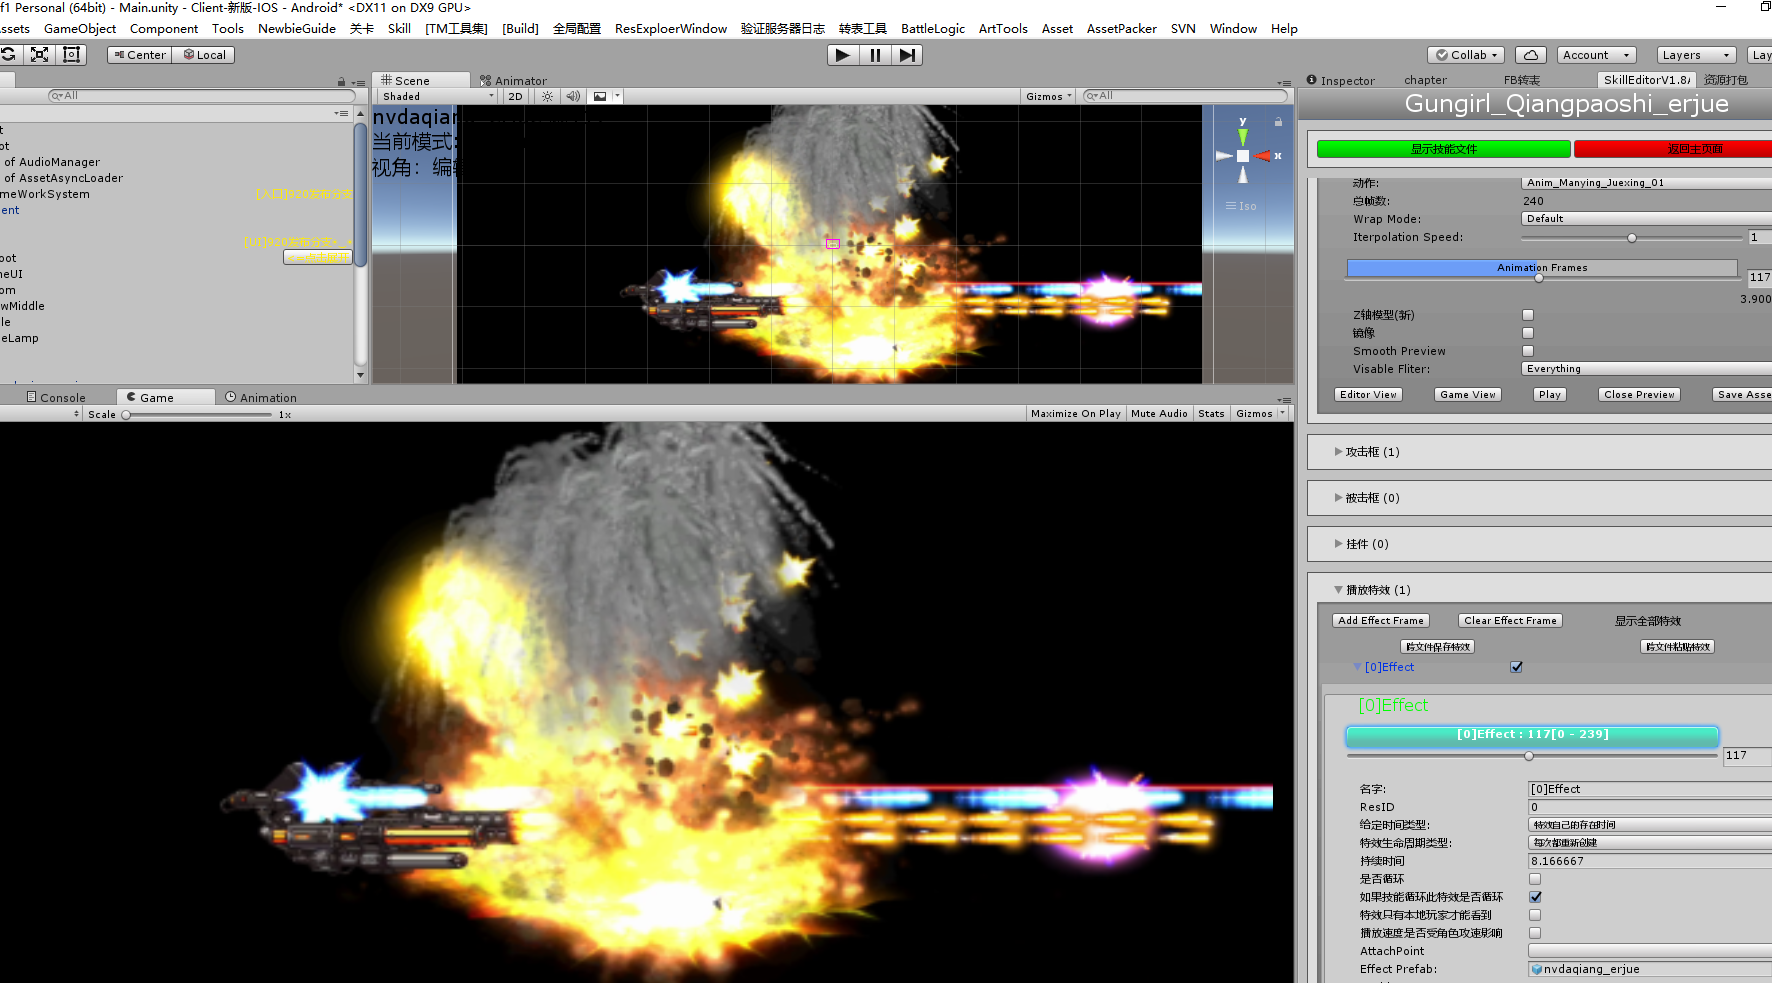Toggle the Center pivot mode button
Screen dimensions: 1772x983
[x=140, y=55]
